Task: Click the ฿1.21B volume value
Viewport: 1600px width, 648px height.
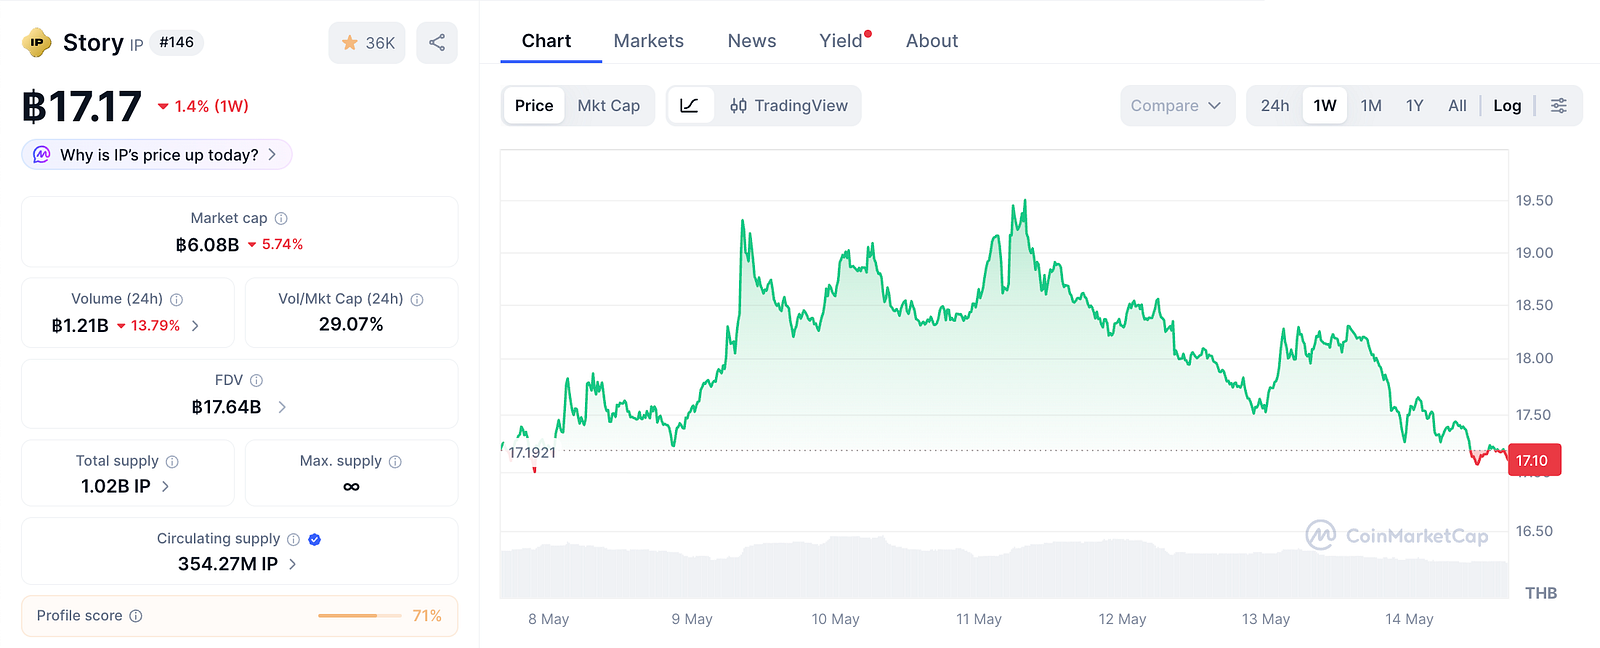Action: pyautogui.click(x=80, y=326)
